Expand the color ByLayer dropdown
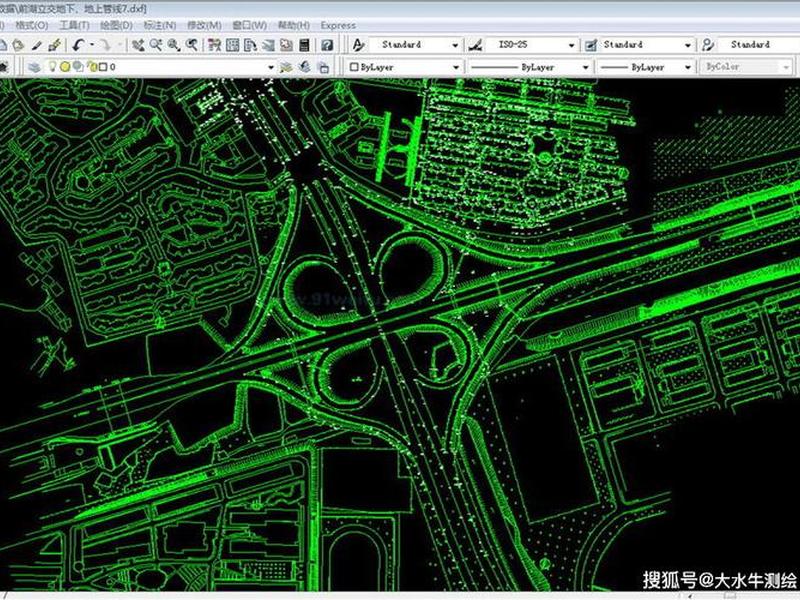Image resolution: width=800 pixels, height=600 pixels. pyautogui.click(x=456, y=67)
